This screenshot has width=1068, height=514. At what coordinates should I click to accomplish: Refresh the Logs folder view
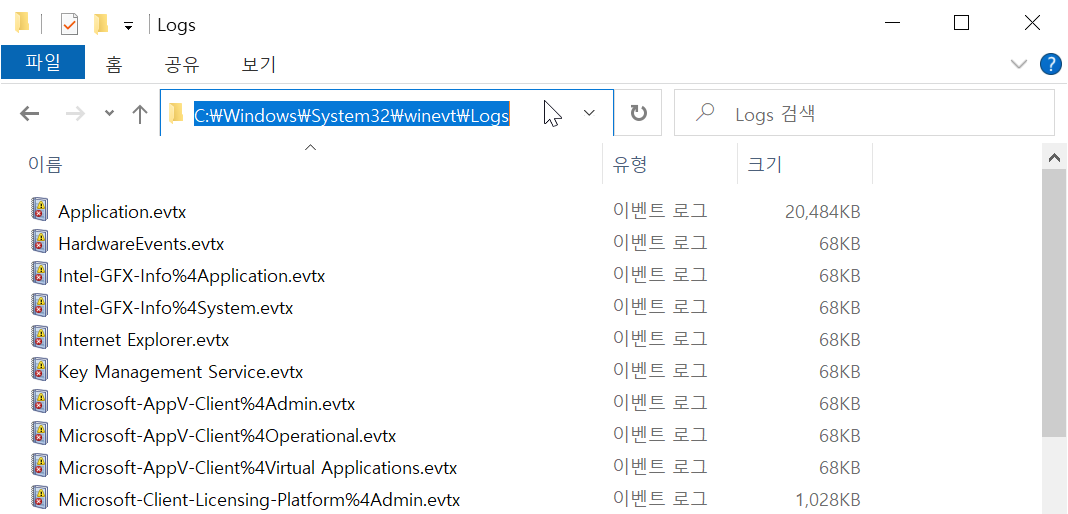pyautogui.click(x=638, y=113)
